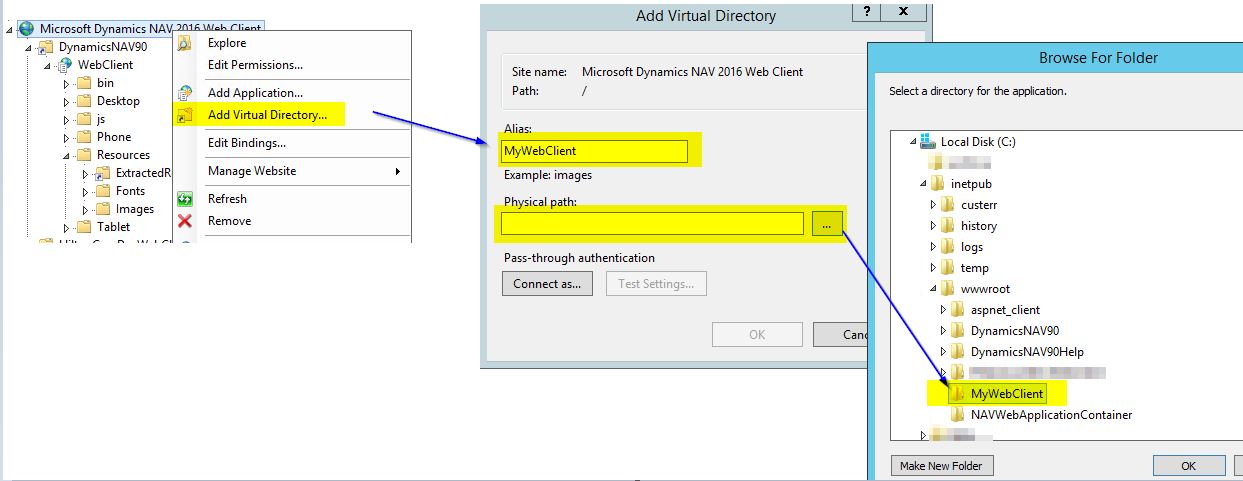Collapse the wwwroot folder in browser
The width and height of the screenshot is (1243, 481).
(934, 289)
